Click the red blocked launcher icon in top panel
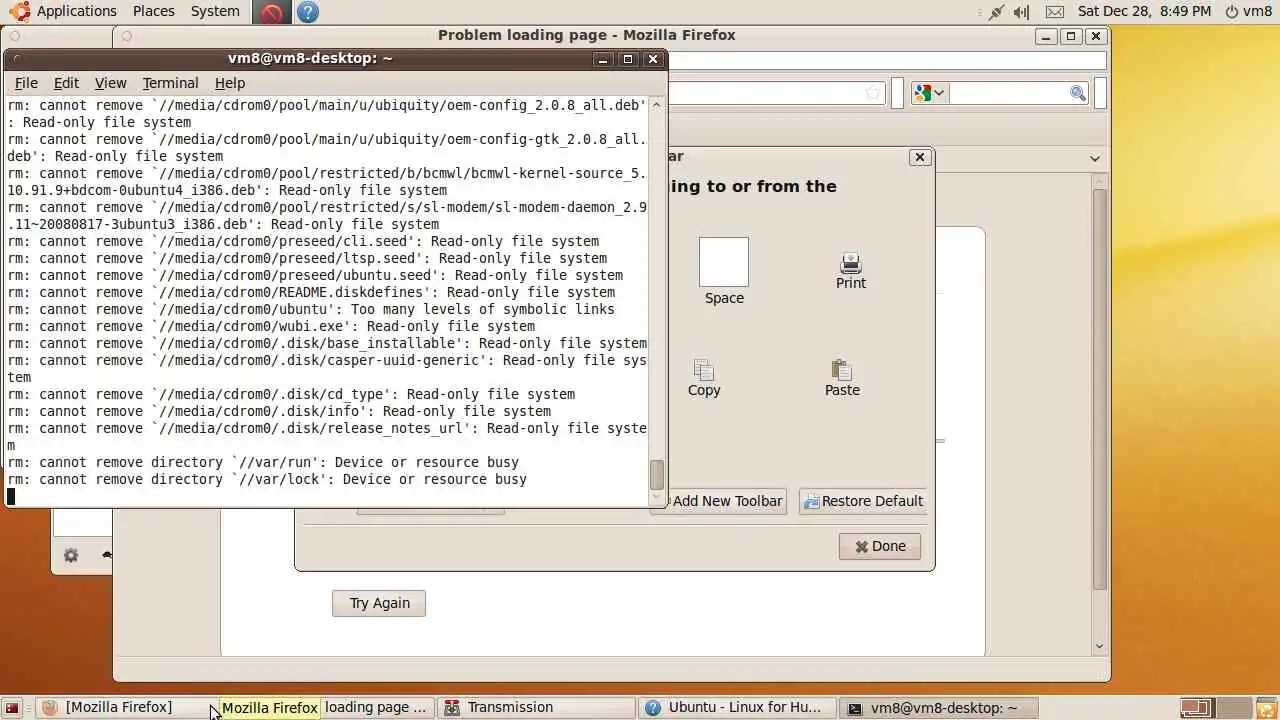Viewport: 1280px width, 720px height. tap(271, 12)
